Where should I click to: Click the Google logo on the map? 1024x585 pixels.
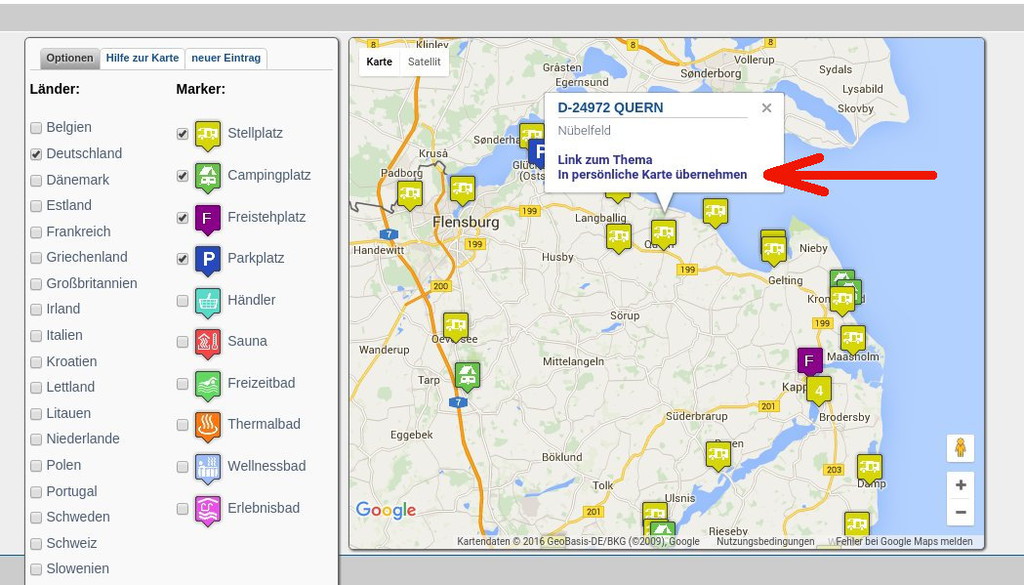[386, 510]
